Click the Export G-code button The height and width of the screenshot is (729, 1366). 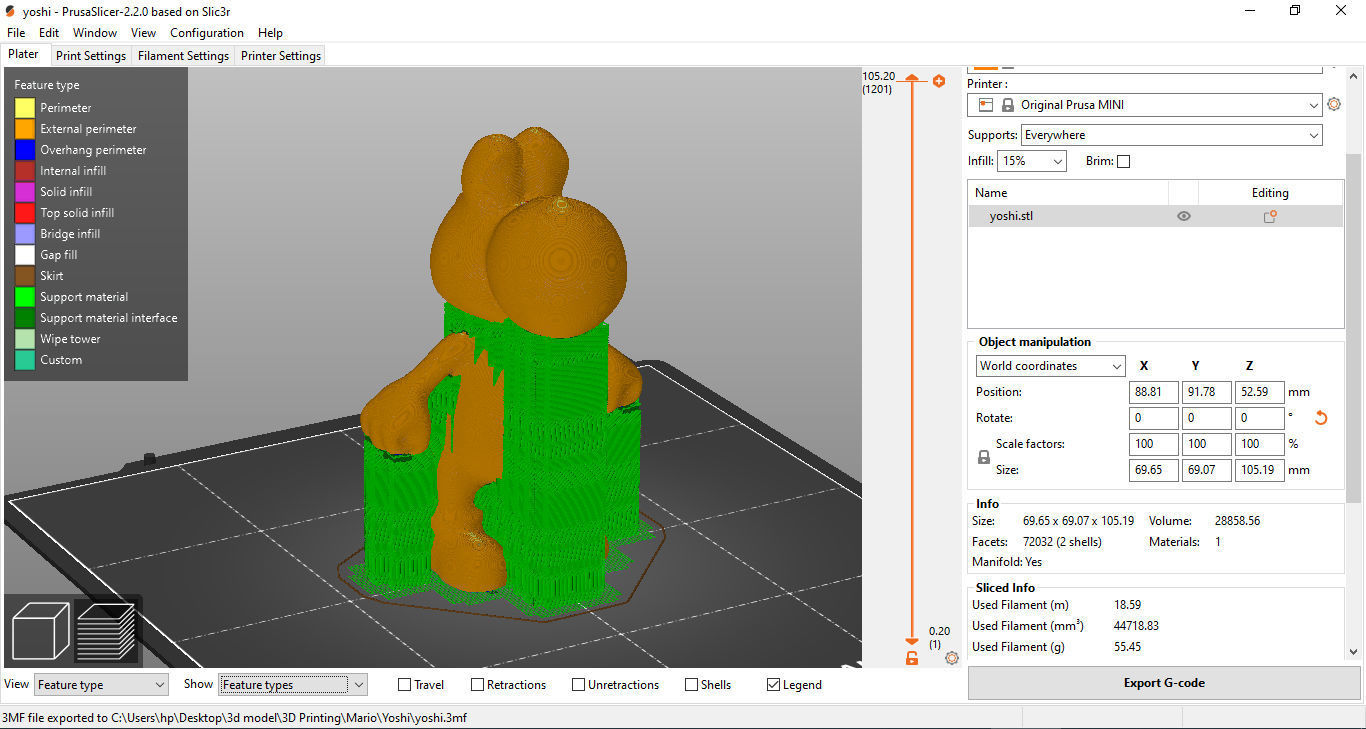pyautogui.click(x=1164, y=683)
